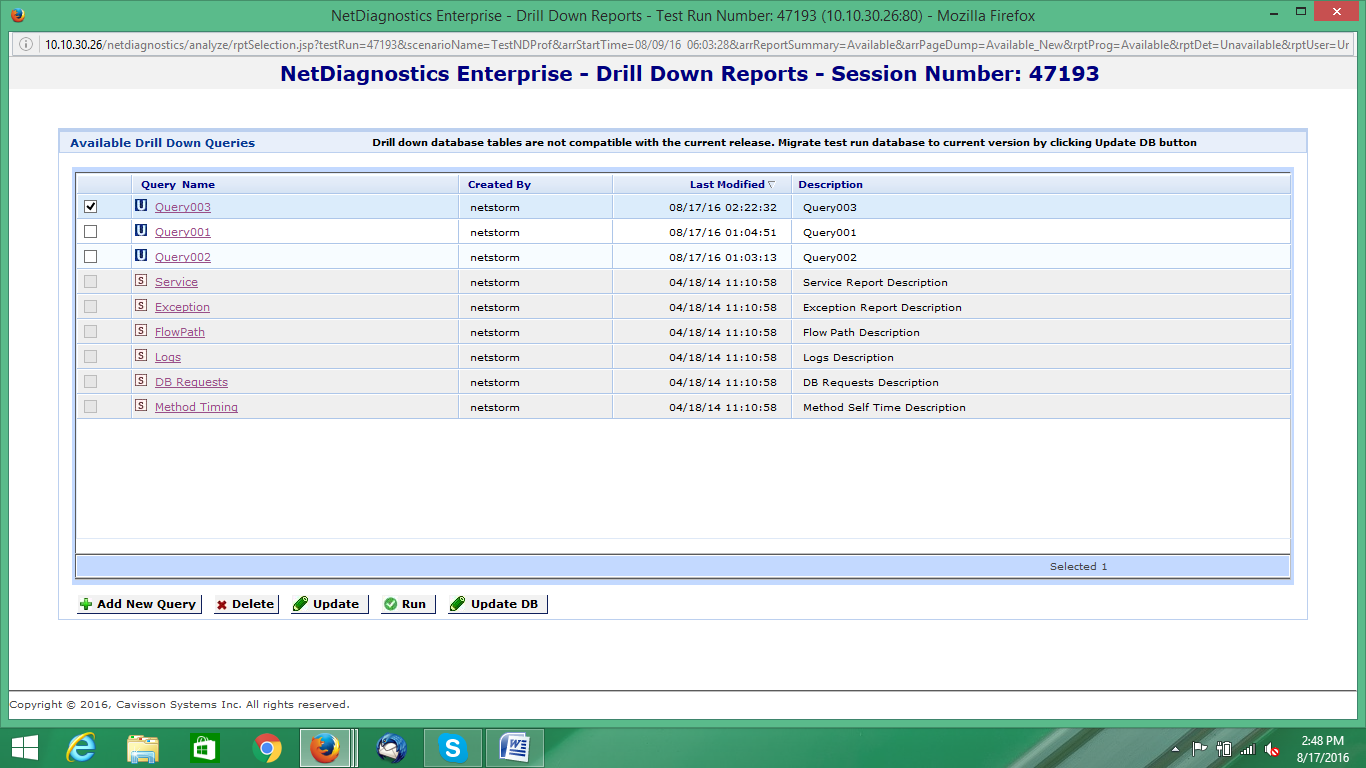Open the FlowPath report link
This screenshot has height=768, width=1366.
click(x=180, y=332)
